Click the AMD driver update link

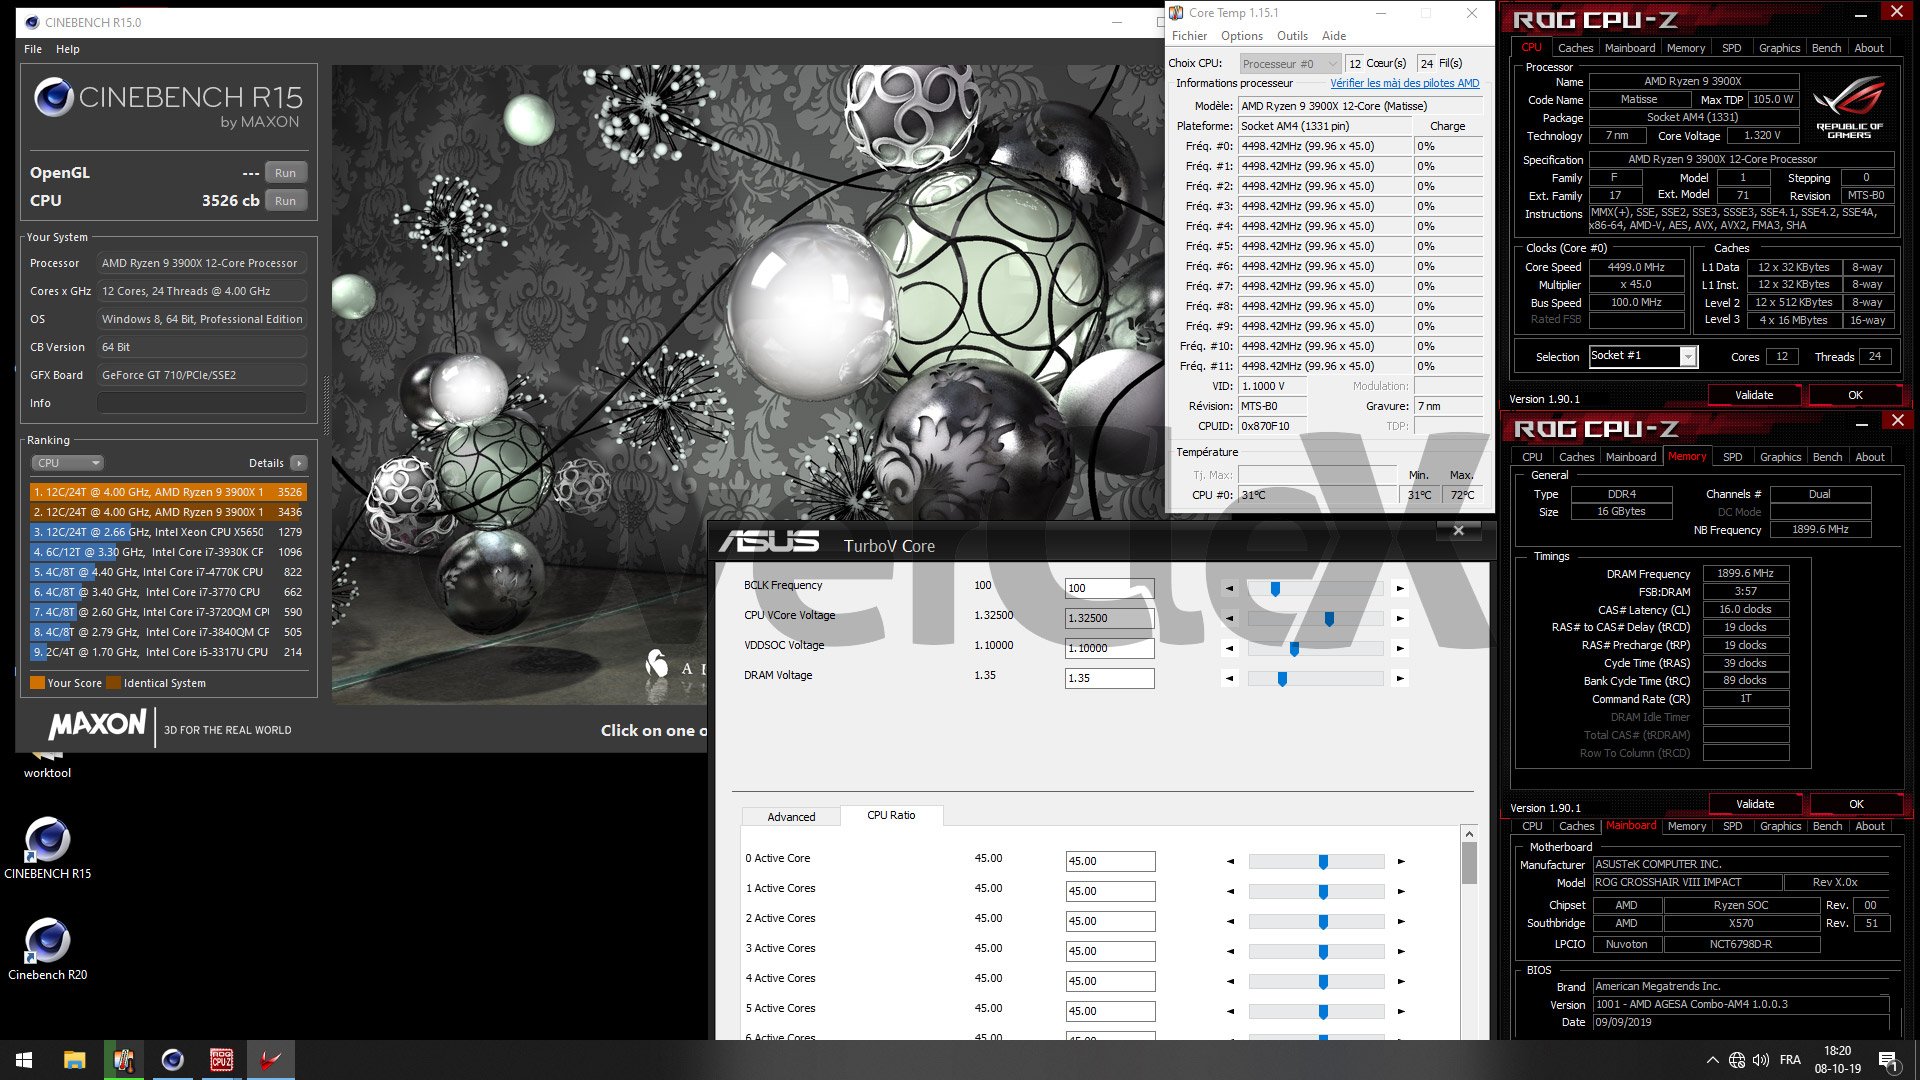1404,83
